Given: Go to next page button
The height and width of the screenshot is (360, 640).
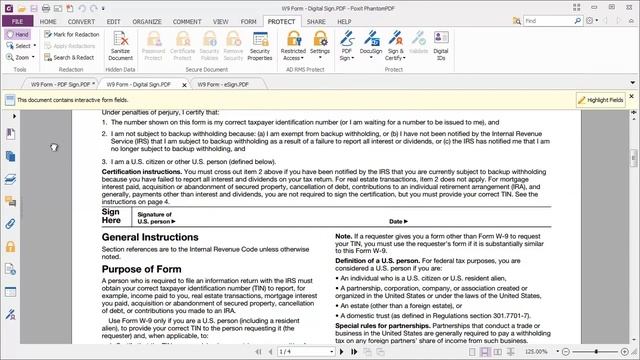Looking at the screenshot, I should point(342,351).
